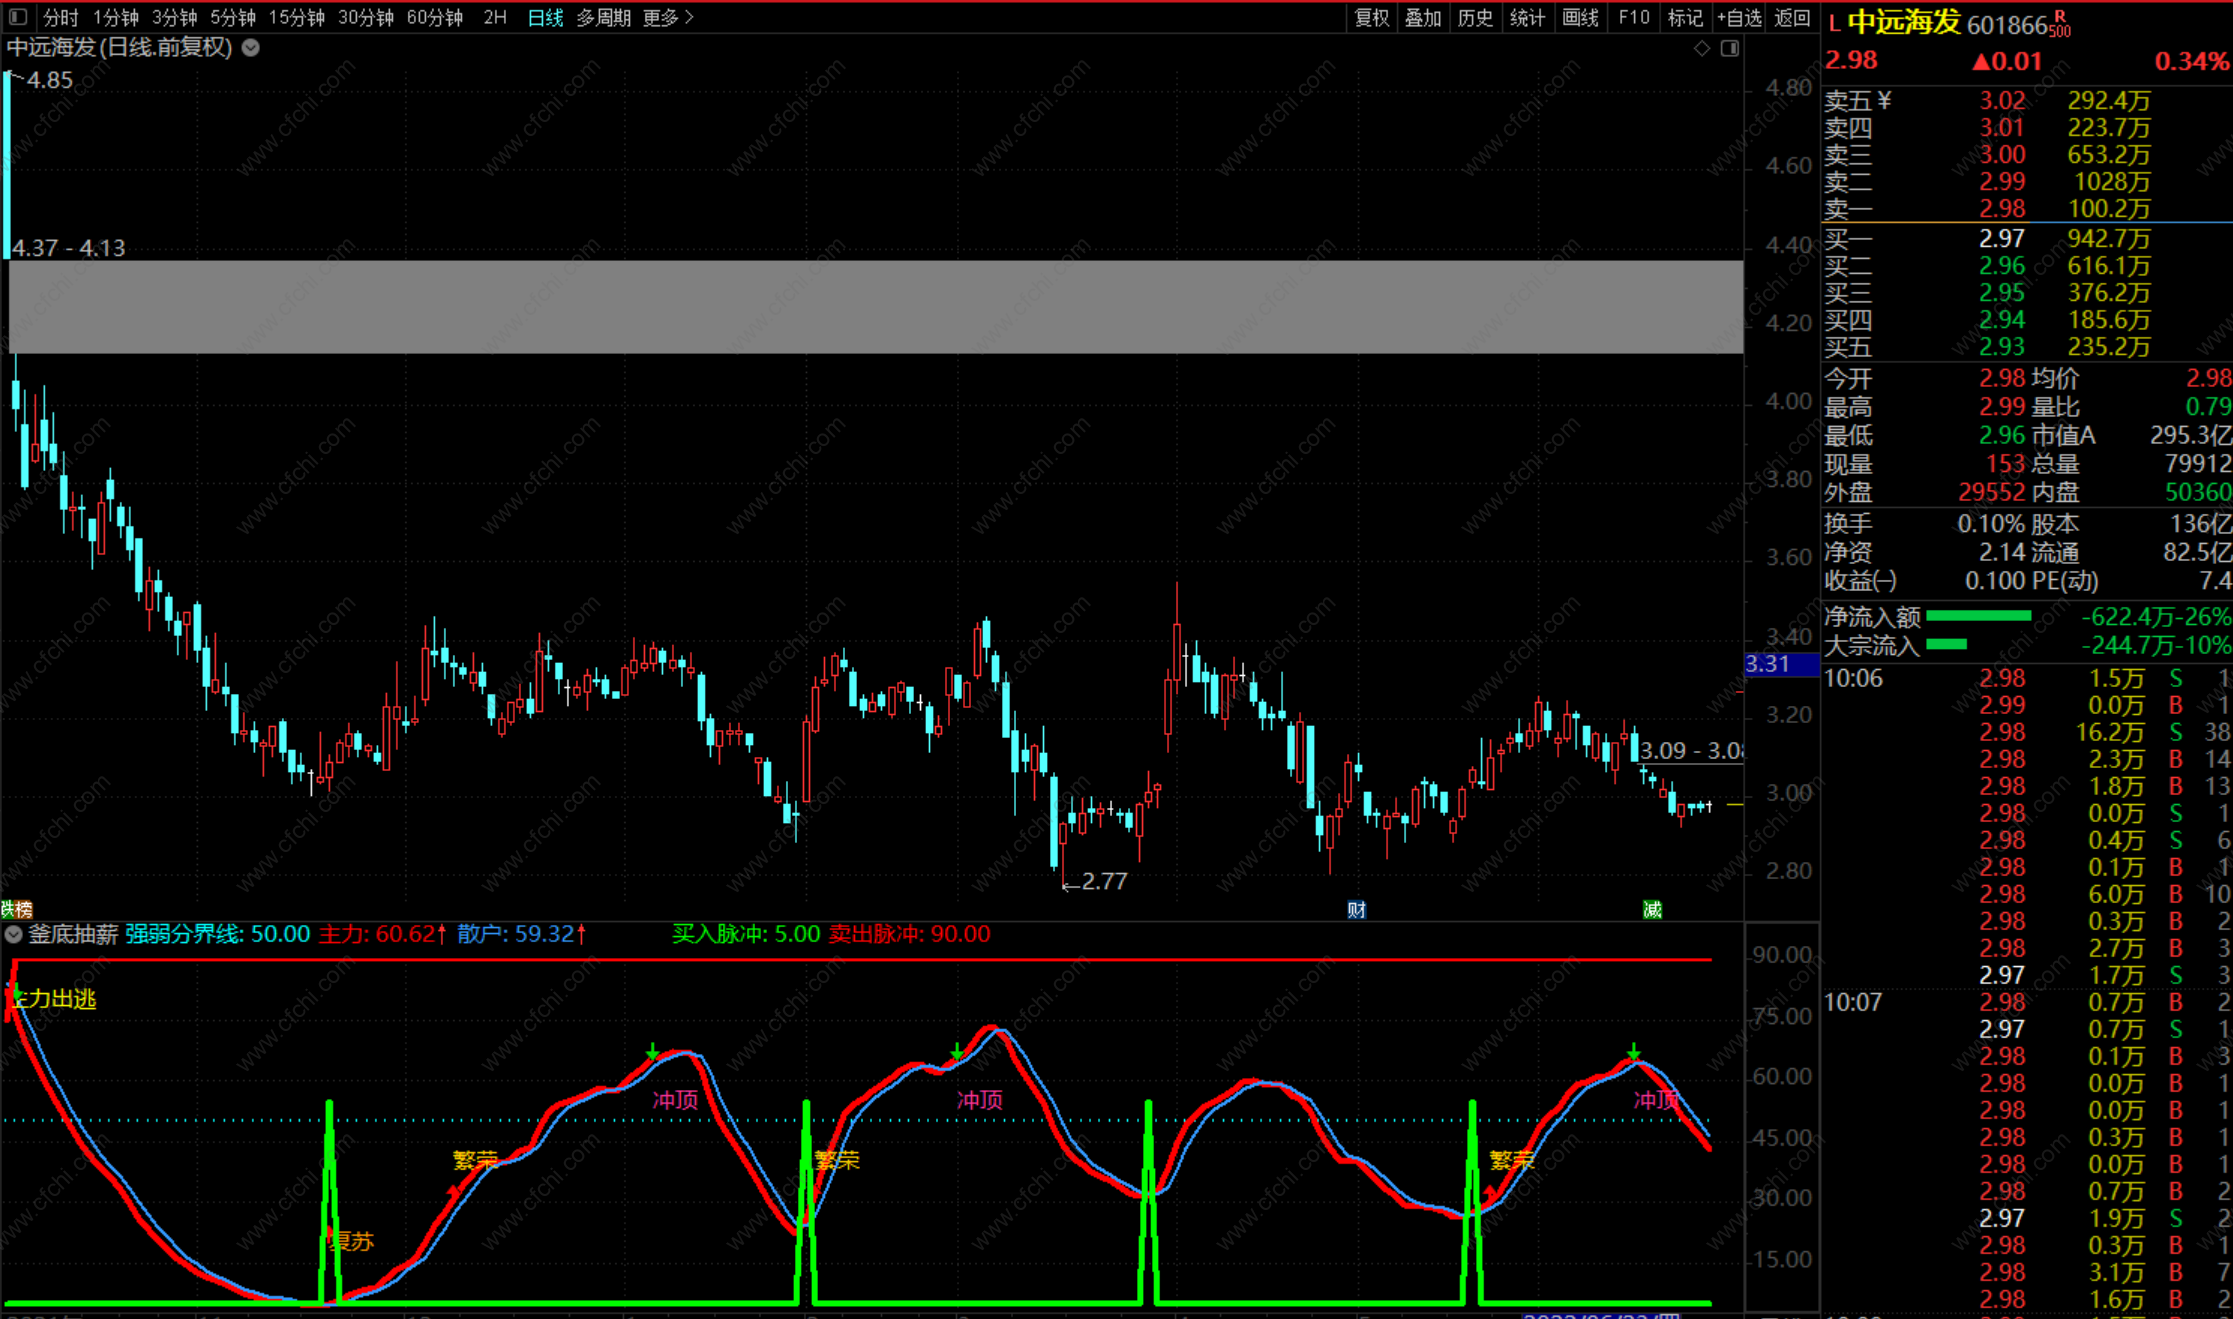Click the 财 event marker on chart

[1356, 909]
